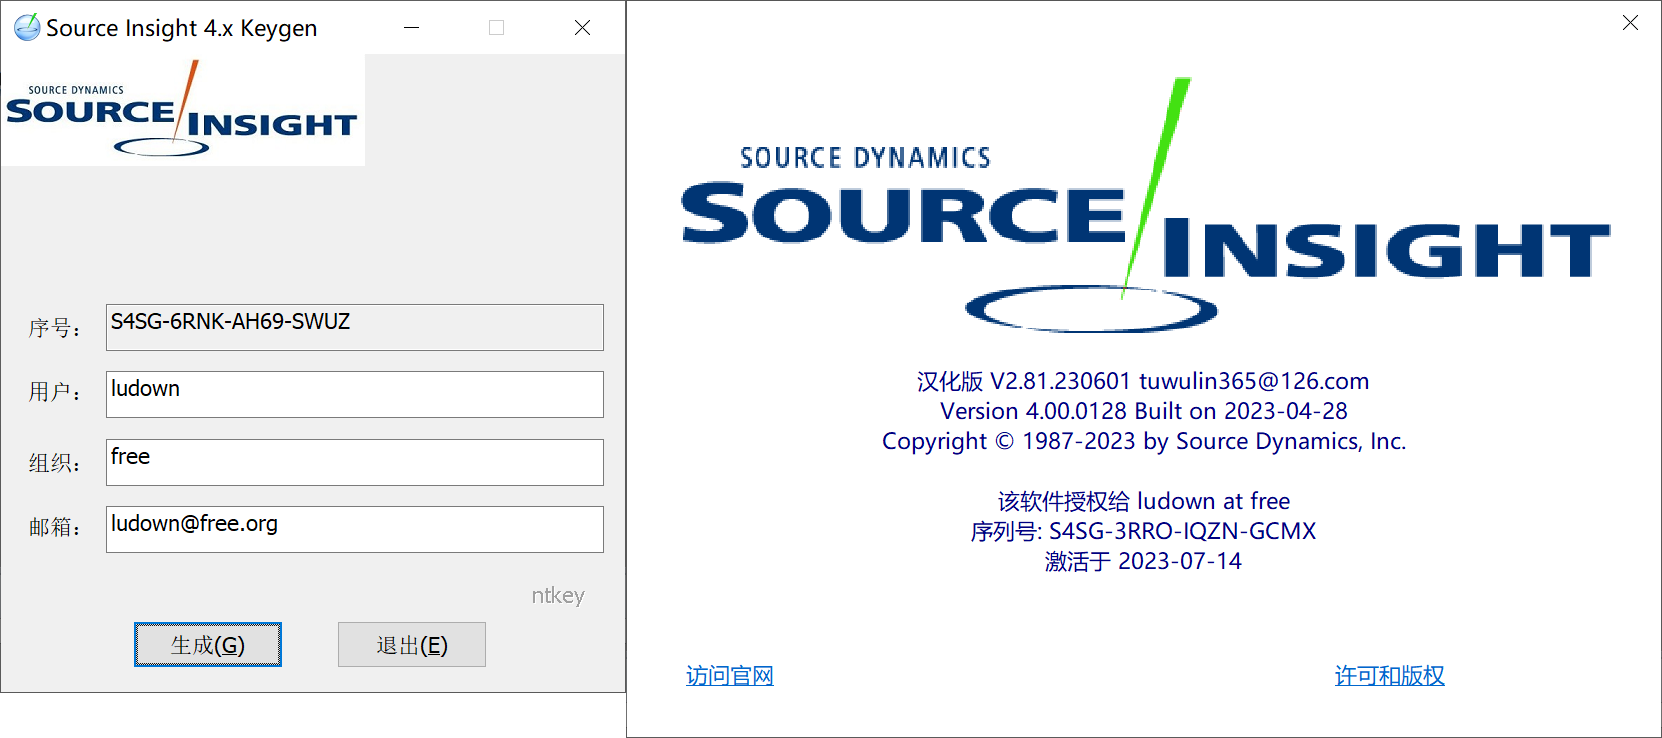Click the 退出(E) exit button
This screenshot has width=1662, height=738.
412,644
